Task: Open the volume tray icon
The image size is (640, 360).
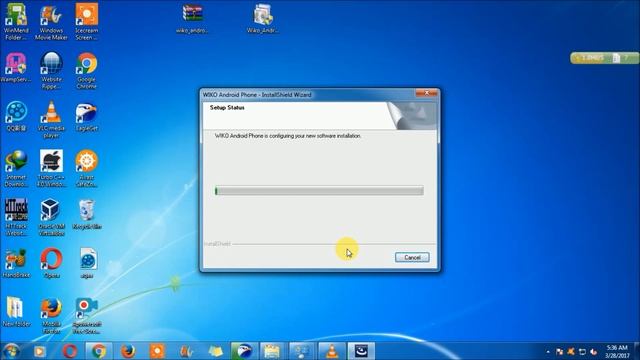Action: coord(594,352)
